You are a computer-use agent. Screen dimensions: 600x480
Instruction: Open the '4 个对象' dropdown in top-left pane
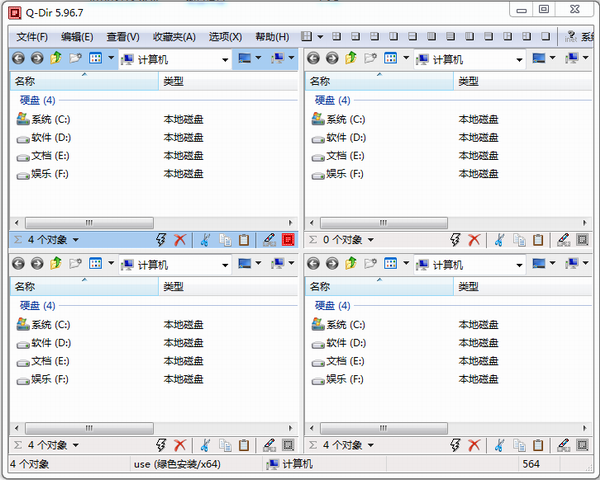[76, 240]
